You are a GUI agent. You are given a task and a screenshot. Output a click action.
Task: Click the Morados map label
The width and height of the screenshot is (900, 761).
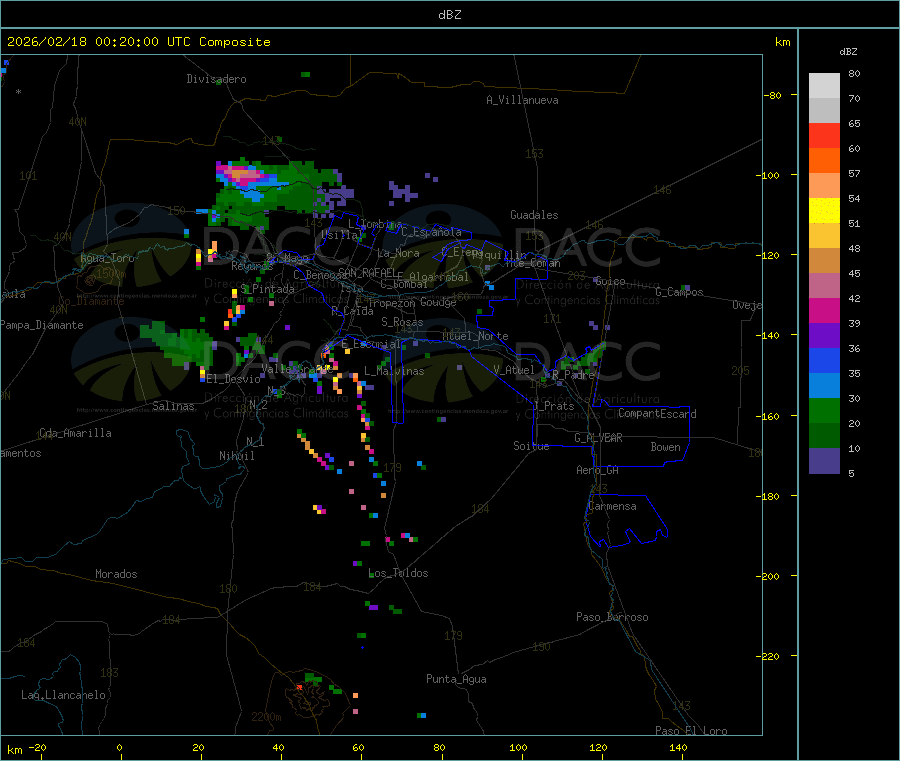pyautogui.click(x=116, y=574)
